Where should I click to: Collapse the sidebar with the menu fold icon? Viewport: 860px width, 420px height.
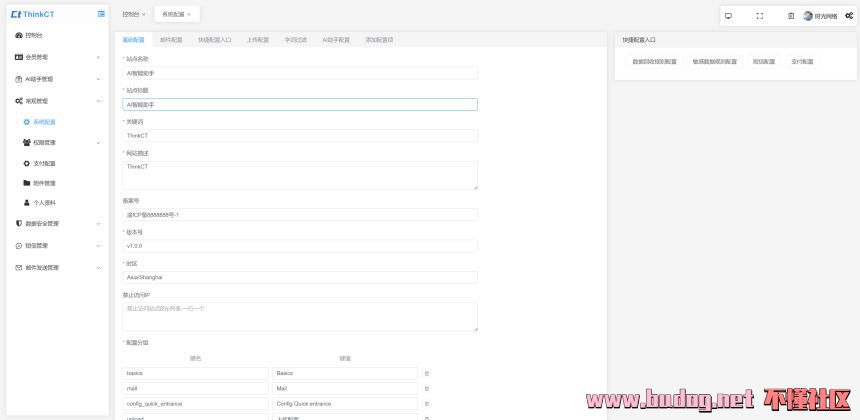click(x=101, y=14)
